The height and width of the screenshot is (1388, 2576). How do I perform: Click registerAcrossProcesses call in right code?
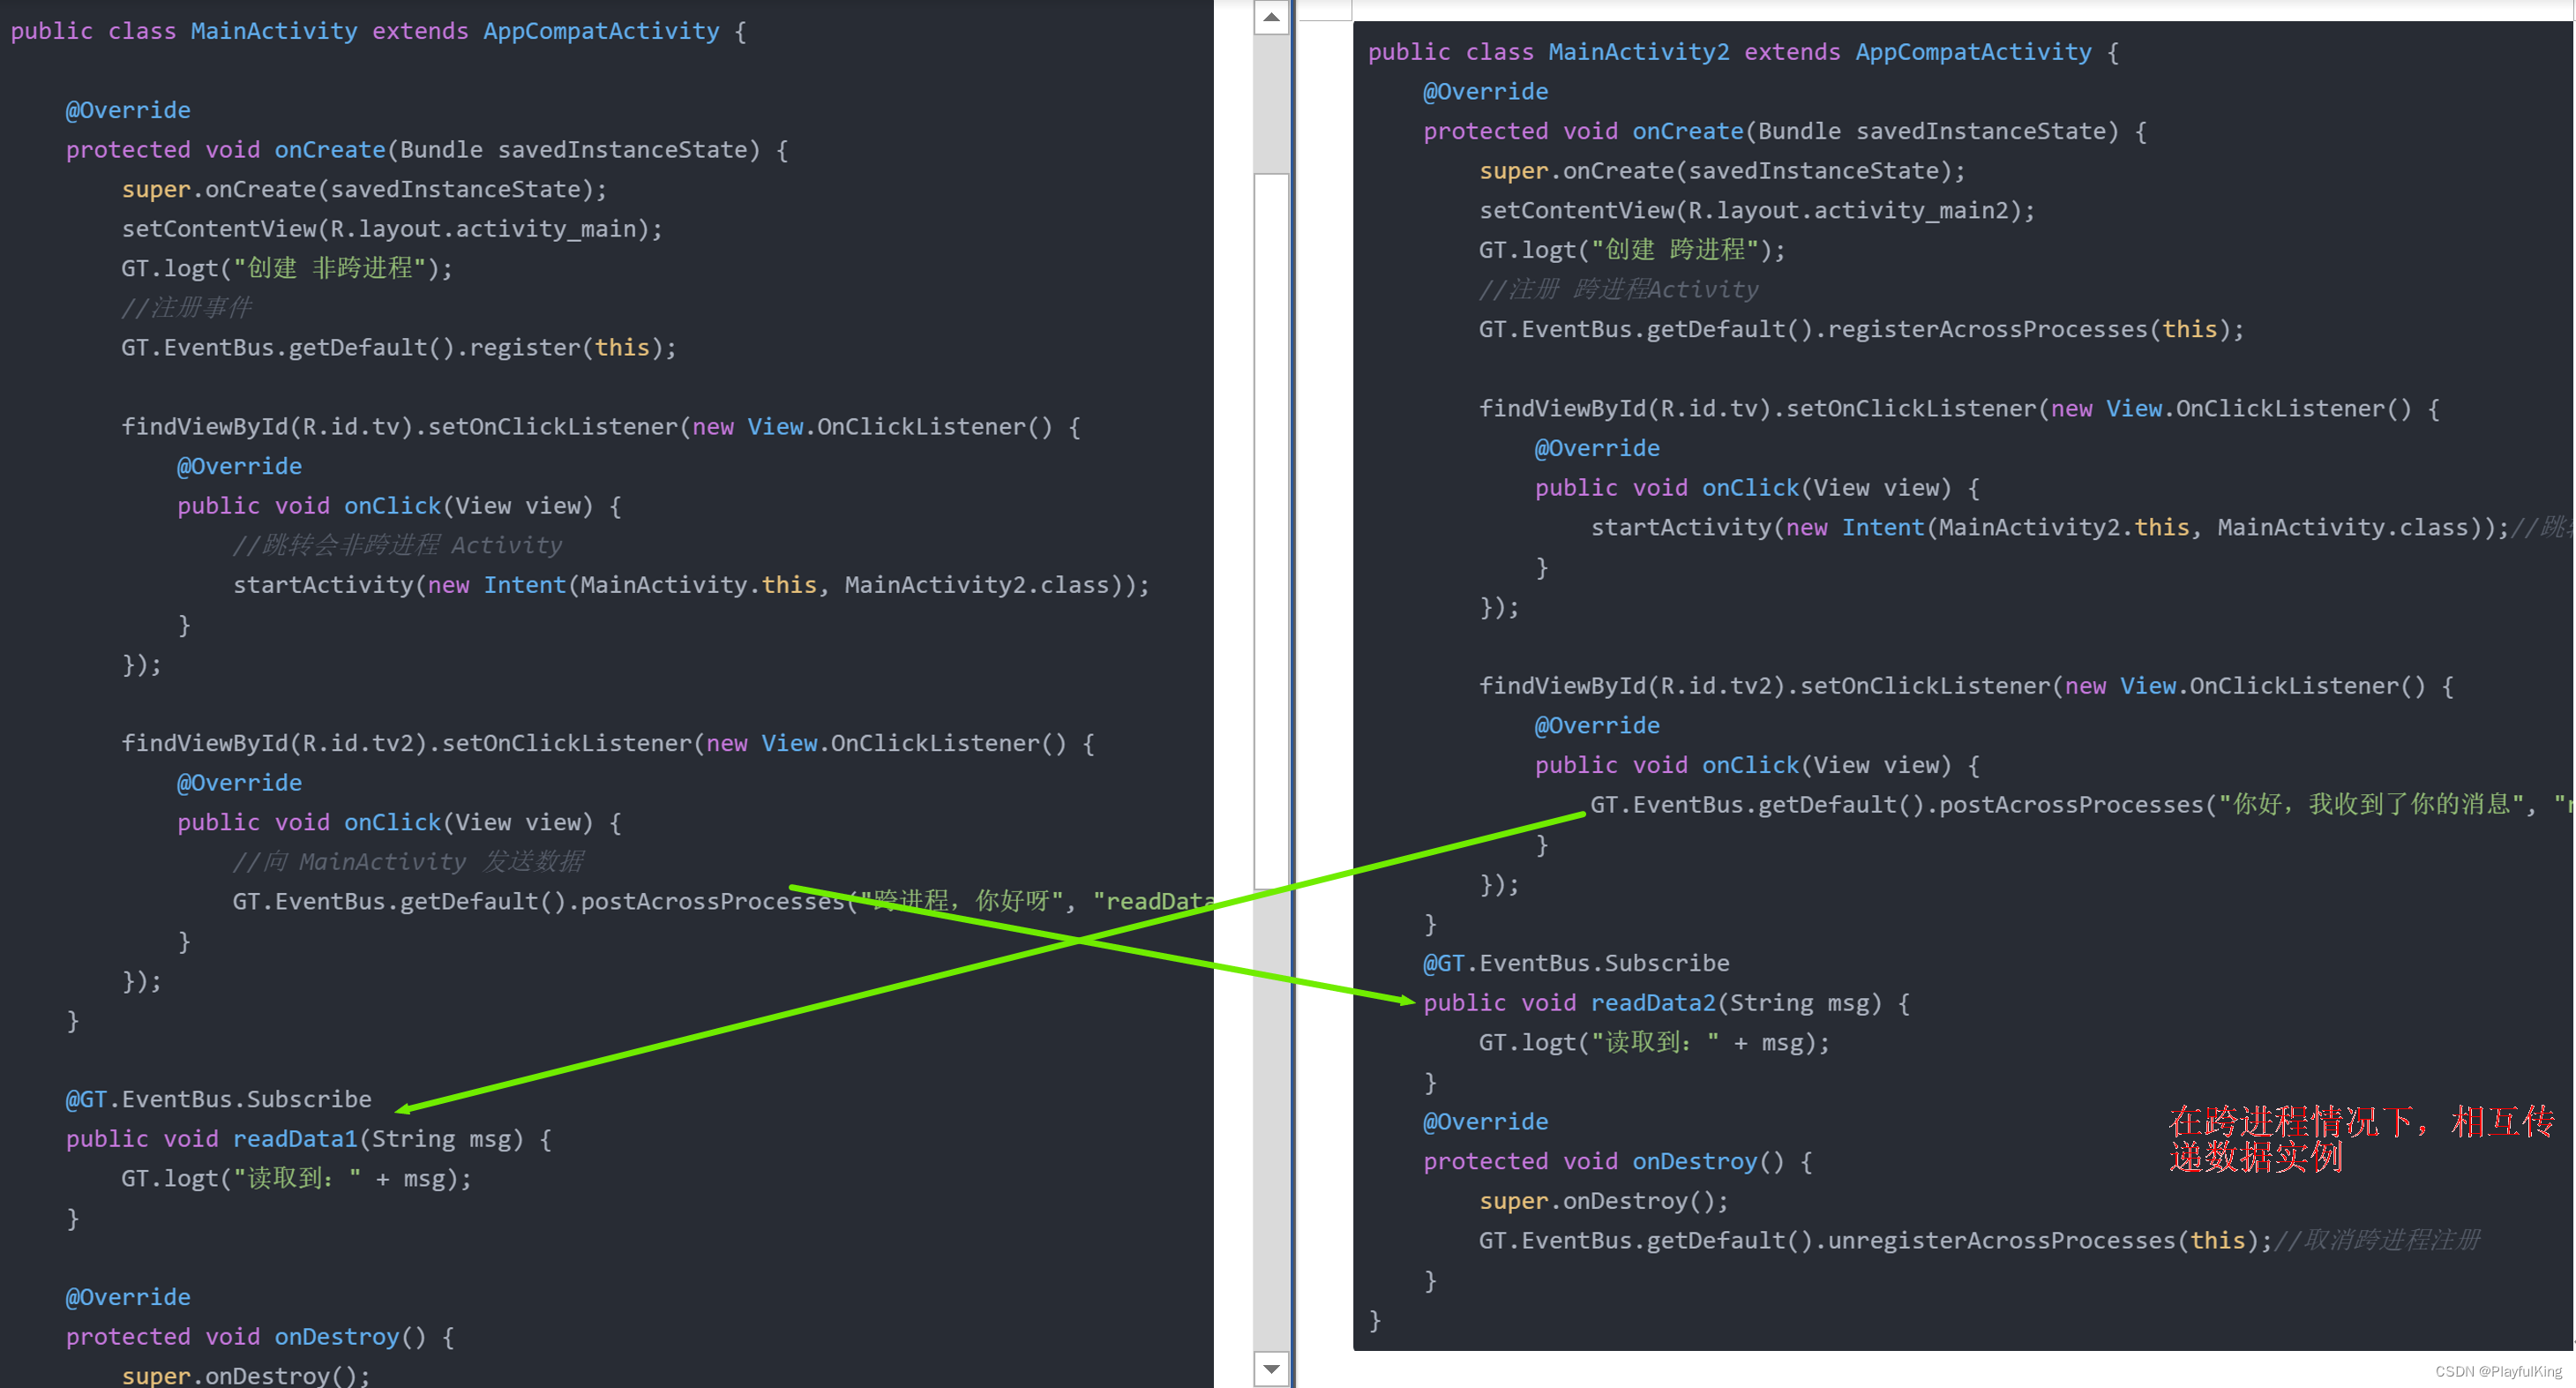(1986, 330)
